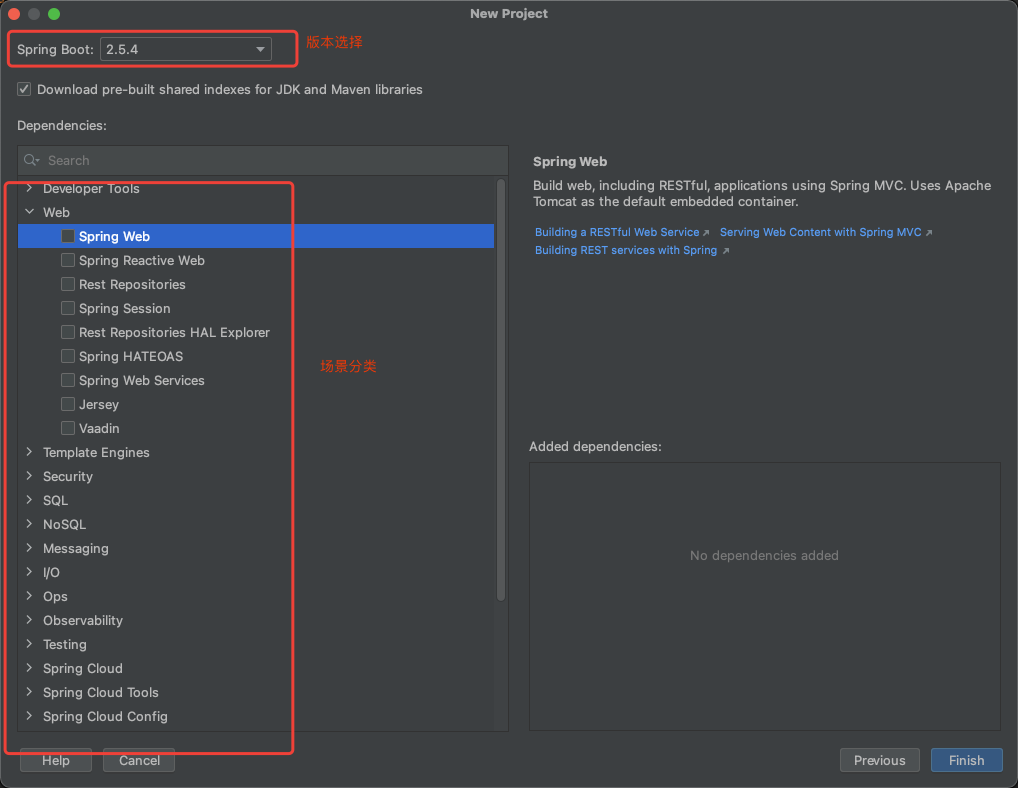Expand the Spring Cloud category

[29, 668]
